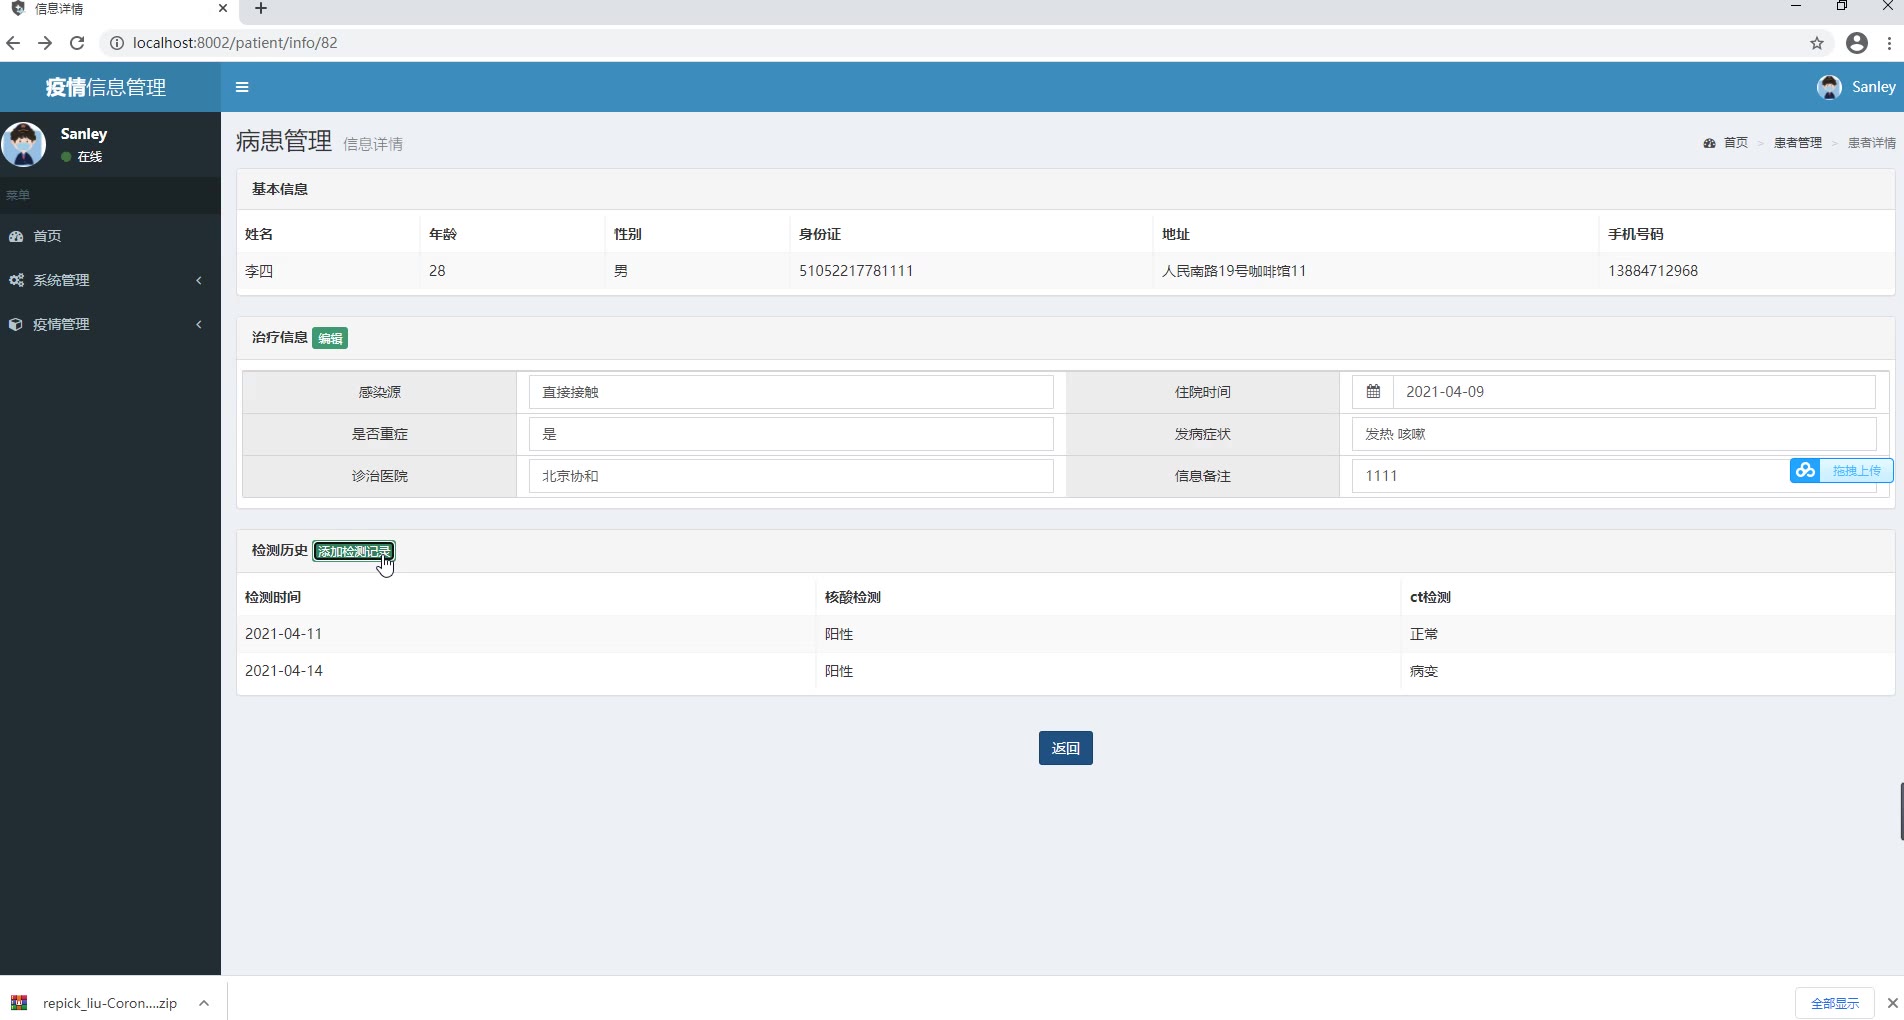Click the 是否重症 input field
This screenshot has height=1020, width=1904.
(x=791, y=434)
